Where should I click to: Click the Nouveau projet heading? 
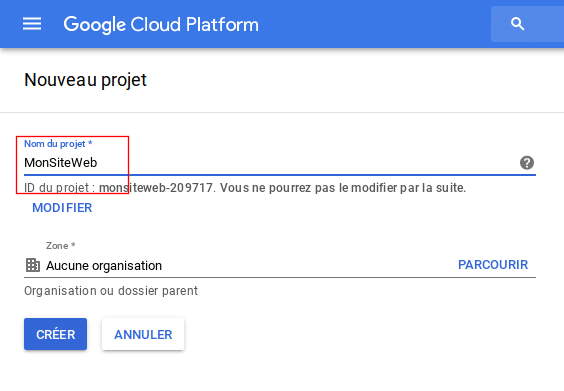pos(86,80)
